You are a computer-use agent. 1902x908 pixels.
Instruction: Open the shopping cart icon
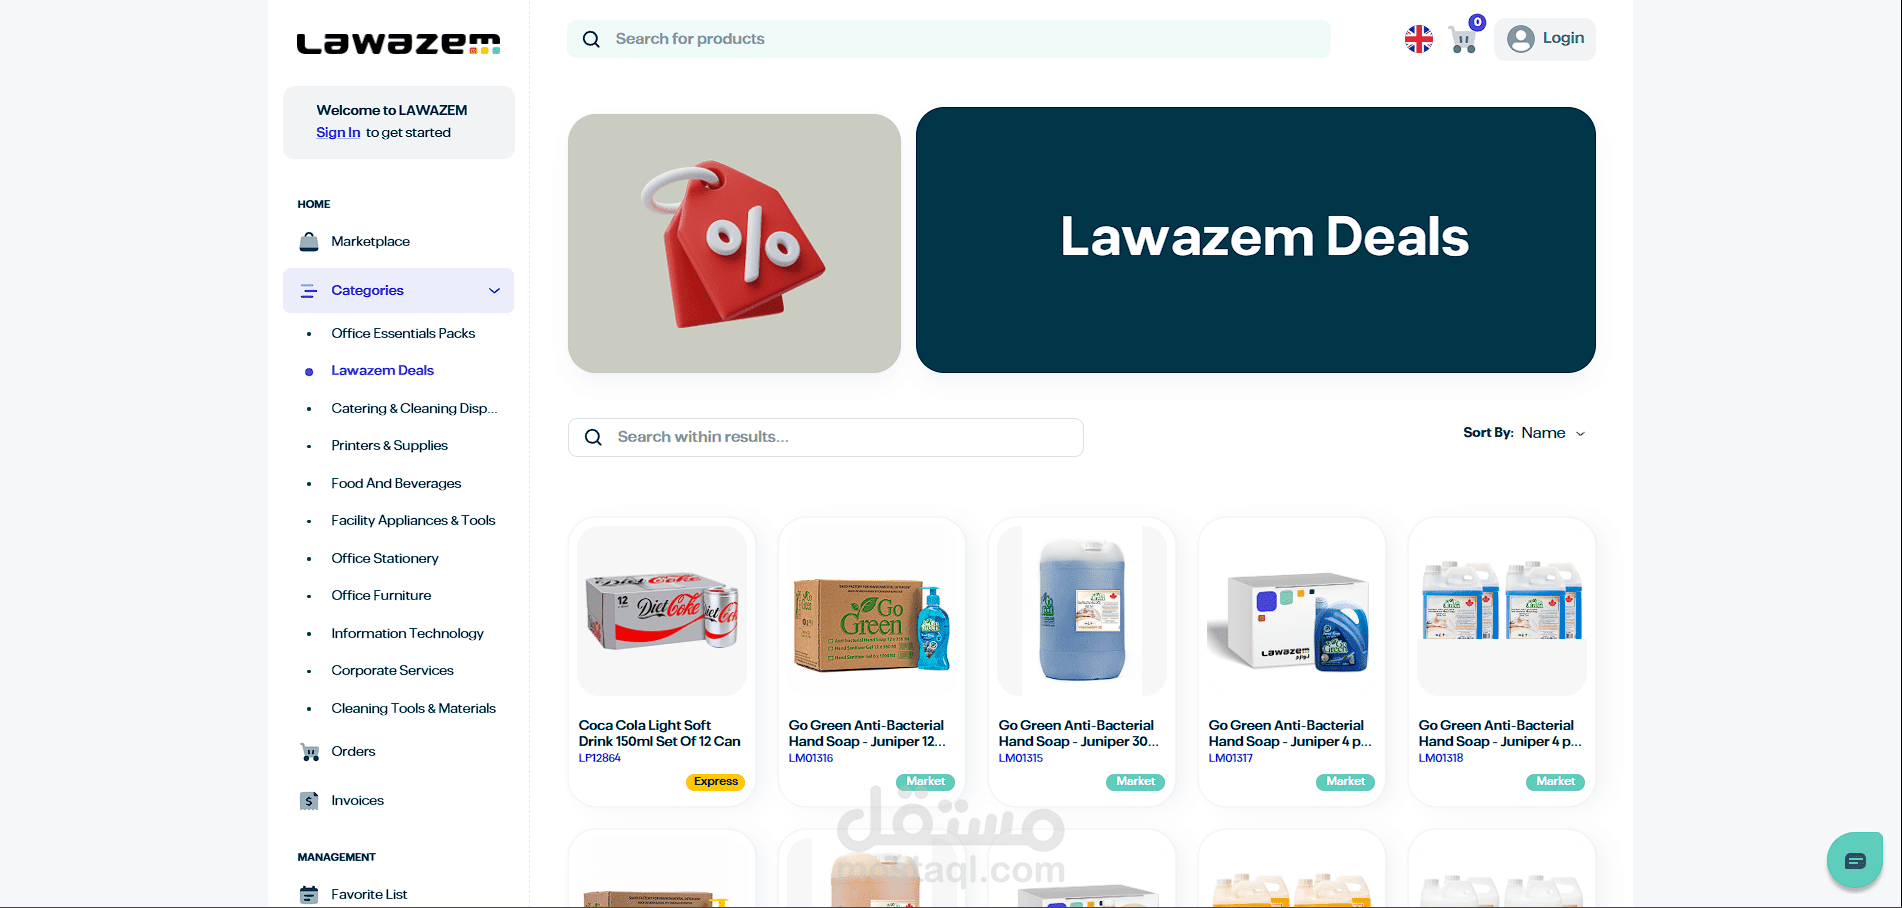(x=1464, y=41)
